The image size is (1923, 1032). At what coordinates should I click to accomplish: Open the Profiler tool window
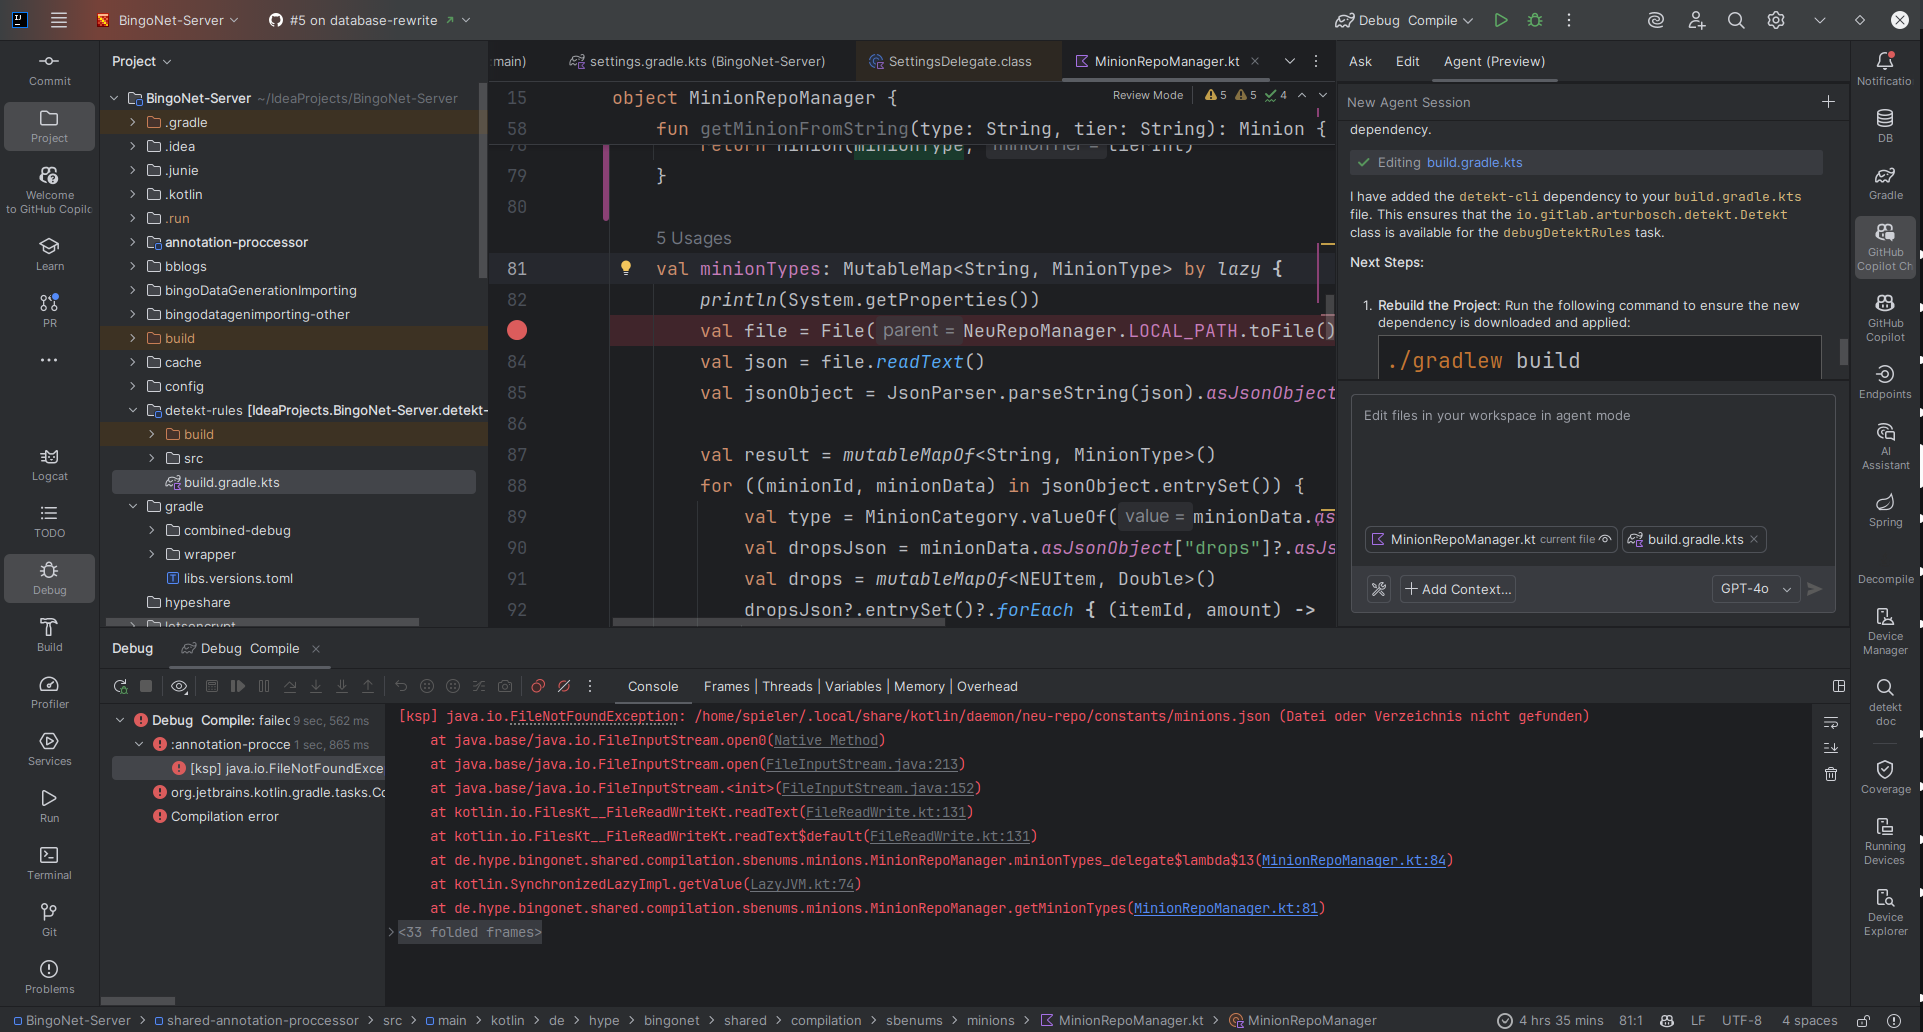pos(49,692)
